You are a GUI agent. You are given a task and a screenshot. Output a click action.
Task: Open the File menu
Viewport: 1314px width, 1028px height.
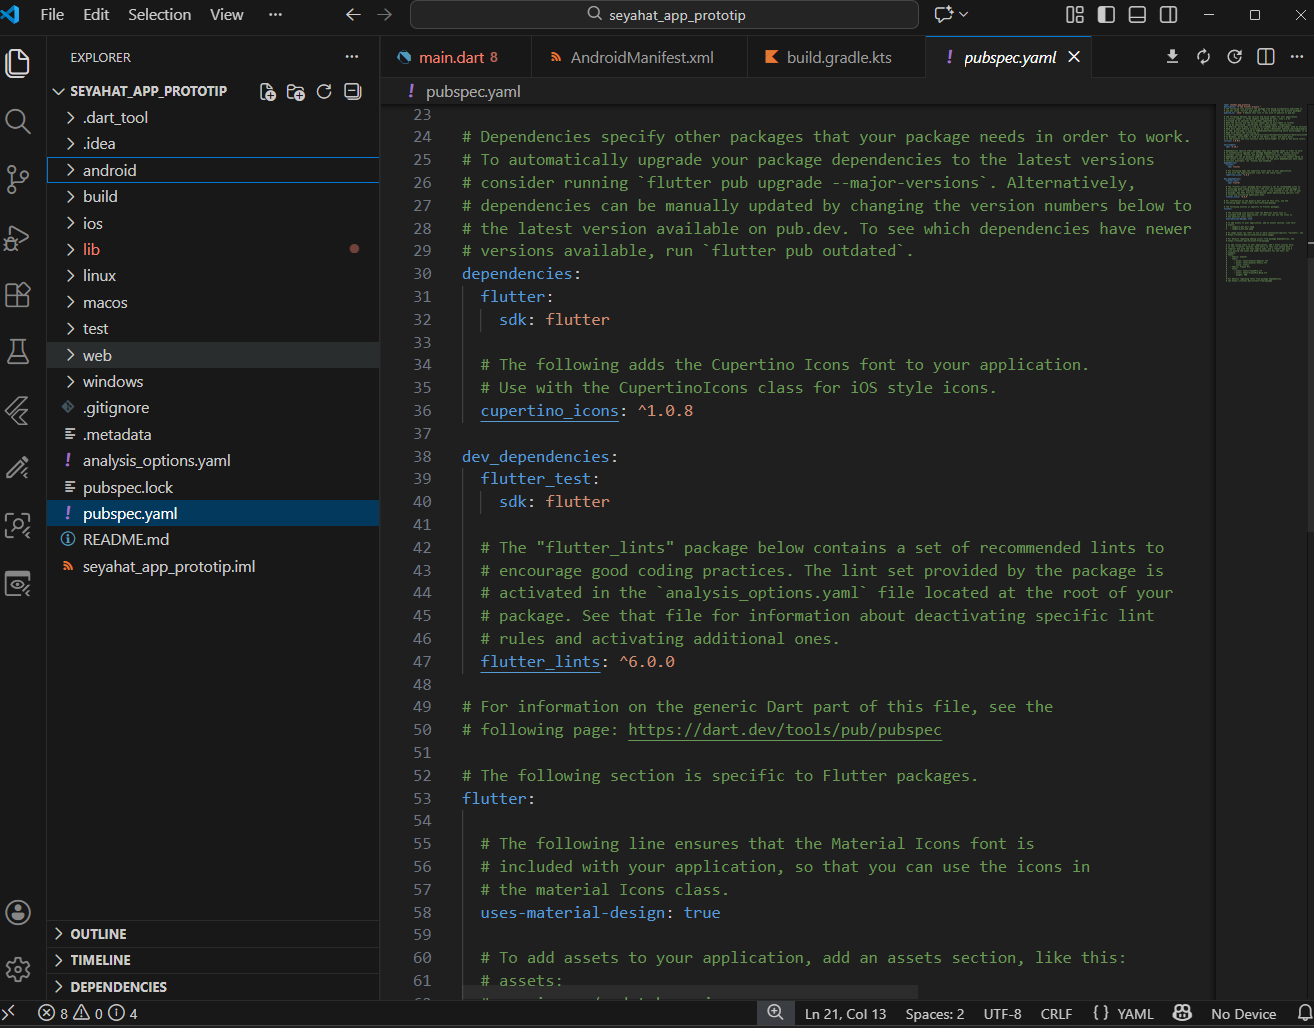point(52,14)
